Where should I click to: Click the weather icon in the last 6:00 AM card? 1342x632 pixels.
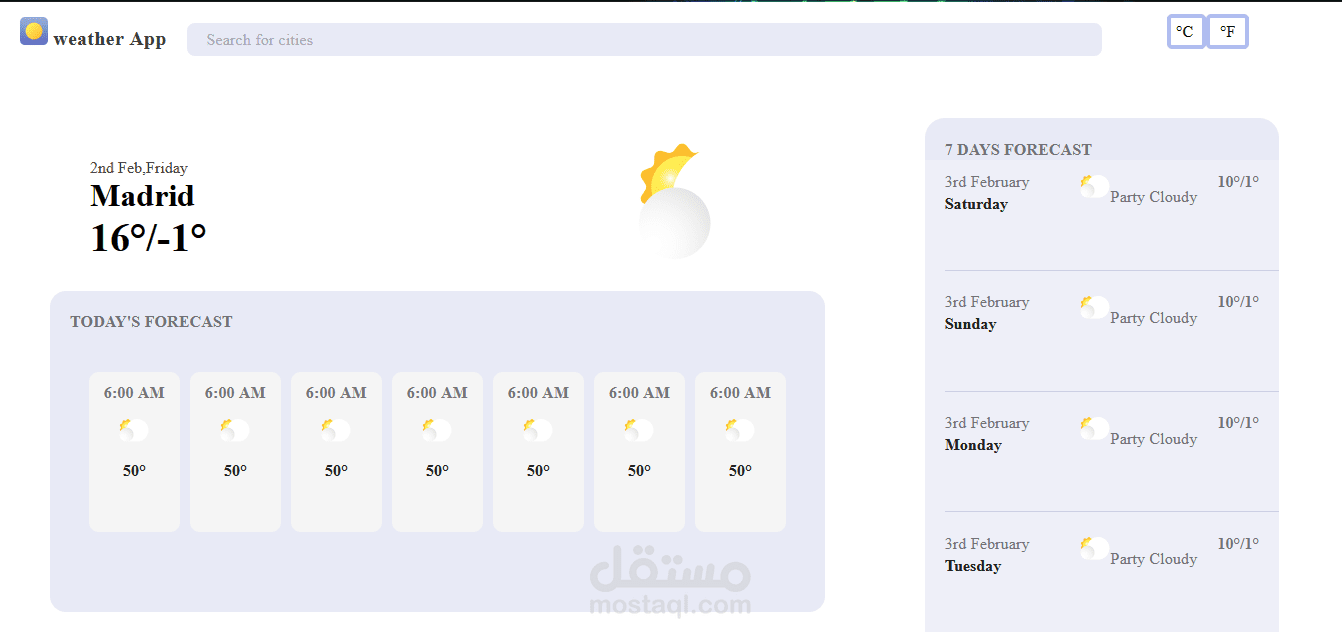tap(740, 429)
